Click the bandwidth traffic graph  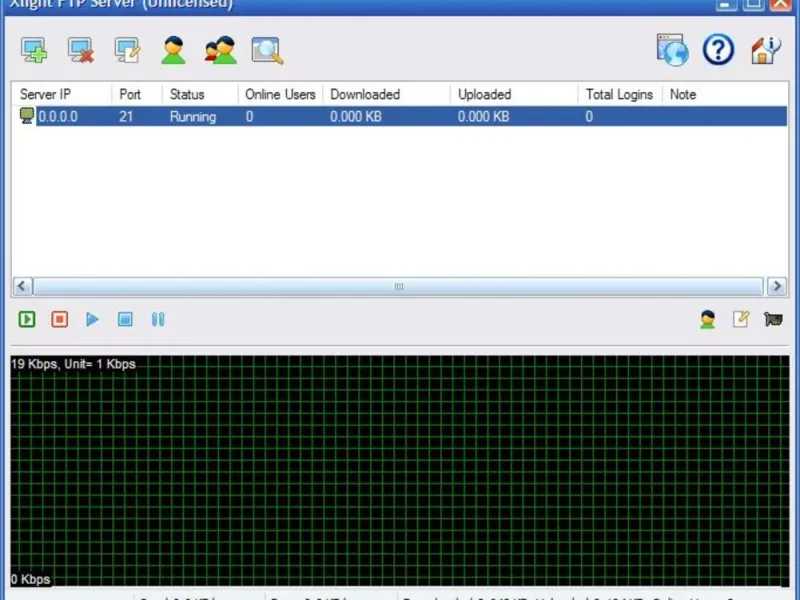click(399, 471)
